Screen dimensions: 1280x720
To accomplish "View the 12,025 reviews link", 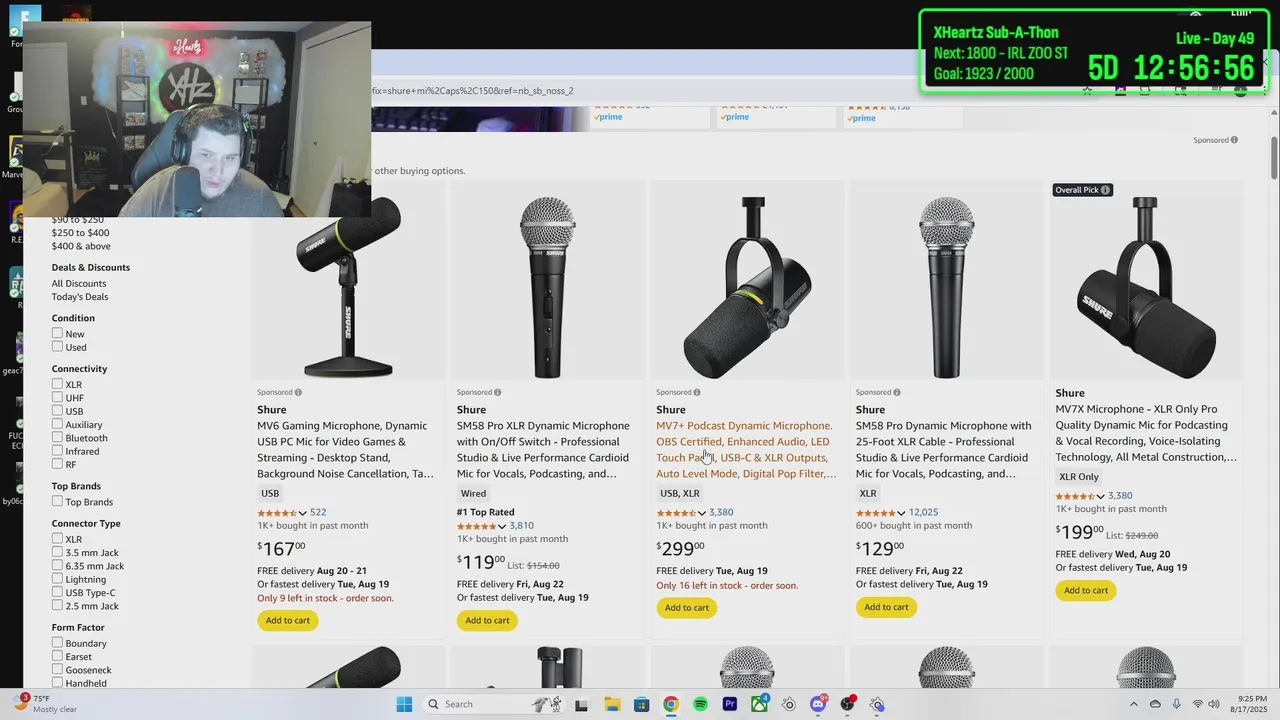I will [923, 512].
